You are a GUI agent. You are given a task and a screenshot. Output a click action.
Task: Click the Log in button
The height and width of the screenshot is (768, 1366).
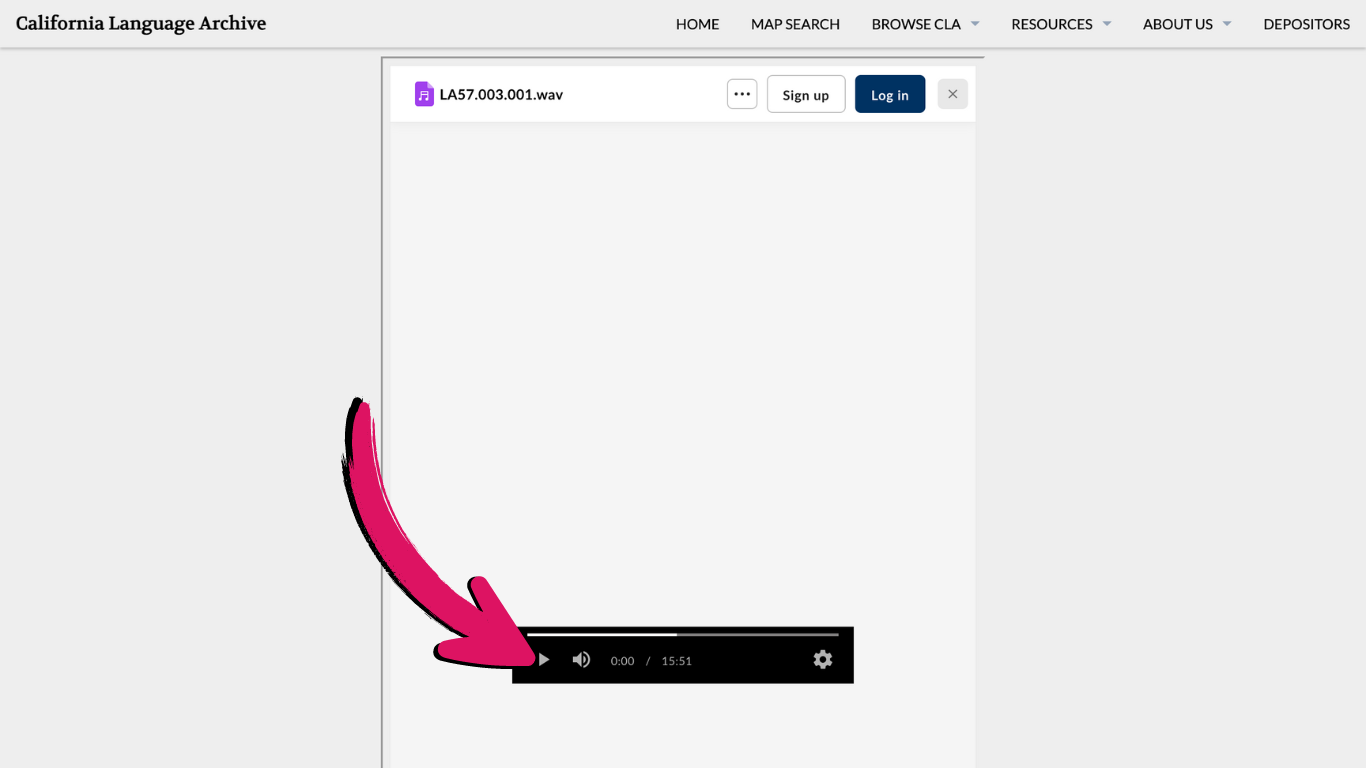pyautogui.click(x=890, y=94)
